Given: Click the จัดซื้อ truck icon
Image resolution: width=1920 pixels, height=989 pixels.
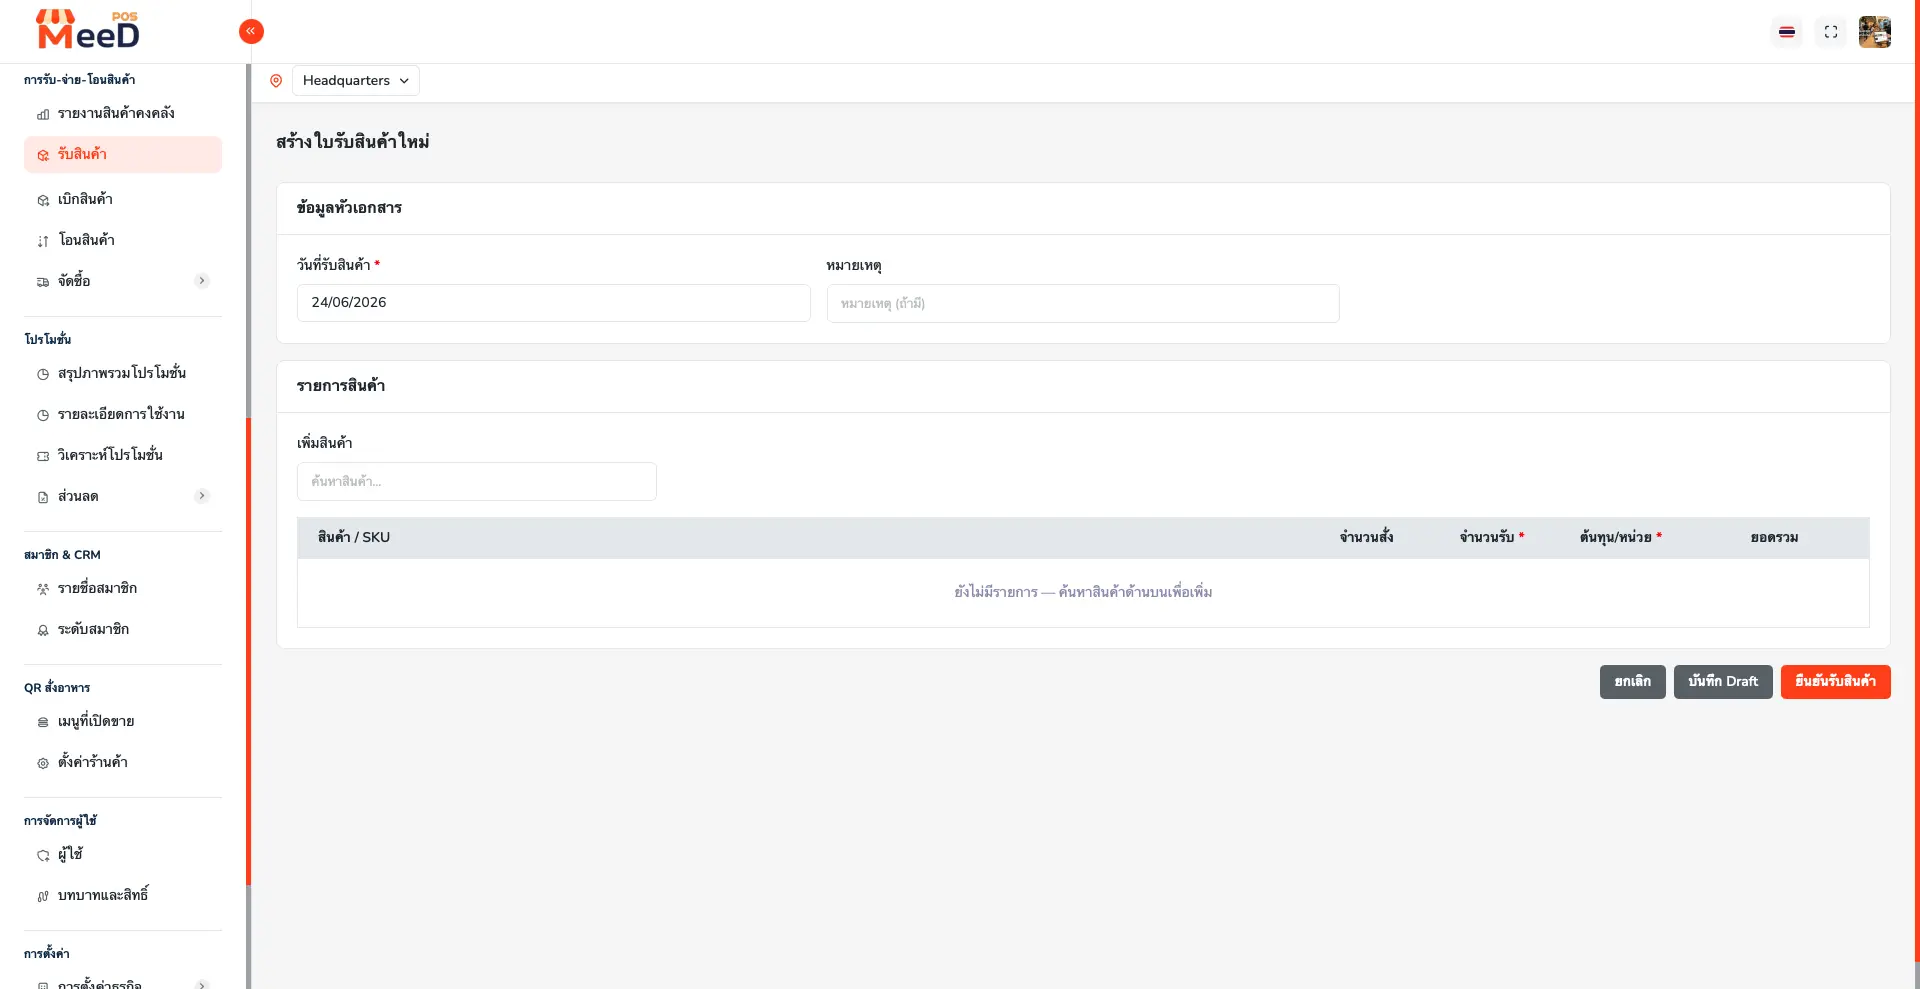Looking at the screenshot, I should click(x=43, y=282).
